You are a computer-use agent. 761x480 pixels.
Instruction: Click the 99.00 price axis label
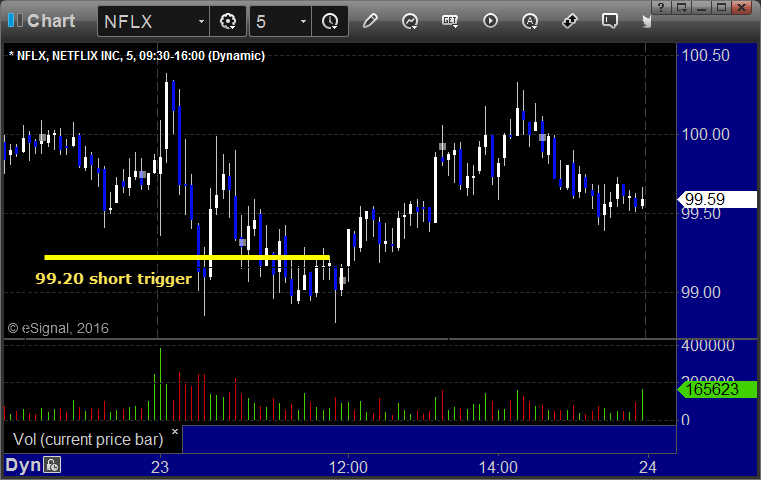click(x=700, y=293)
